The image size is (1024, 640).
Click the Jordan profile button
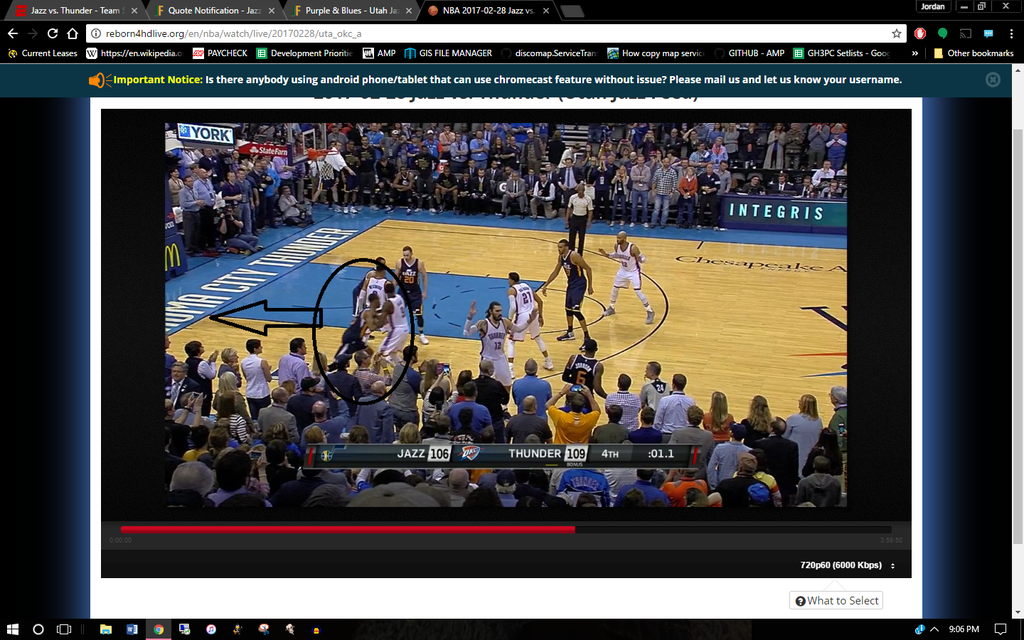click(x=933, y=7)
